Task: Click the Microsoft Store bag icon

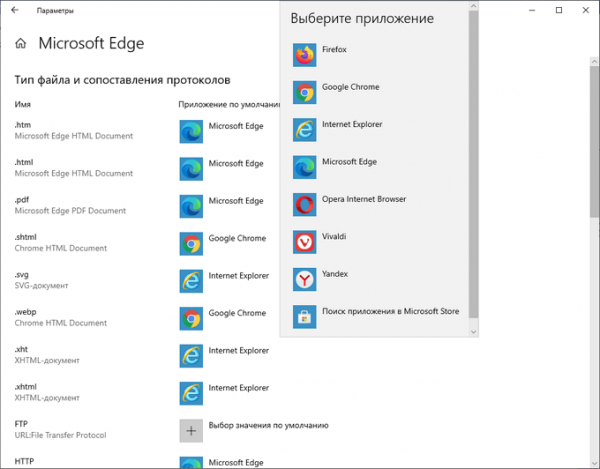Action: pos(305,317)
